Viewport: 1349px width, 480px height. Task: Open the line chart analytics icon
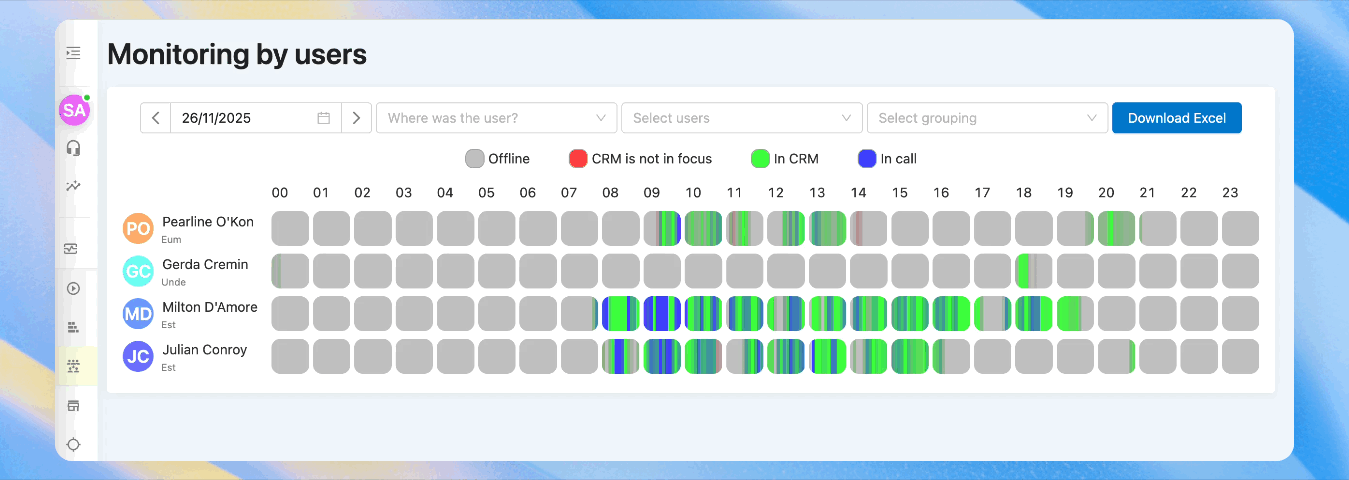73,186
